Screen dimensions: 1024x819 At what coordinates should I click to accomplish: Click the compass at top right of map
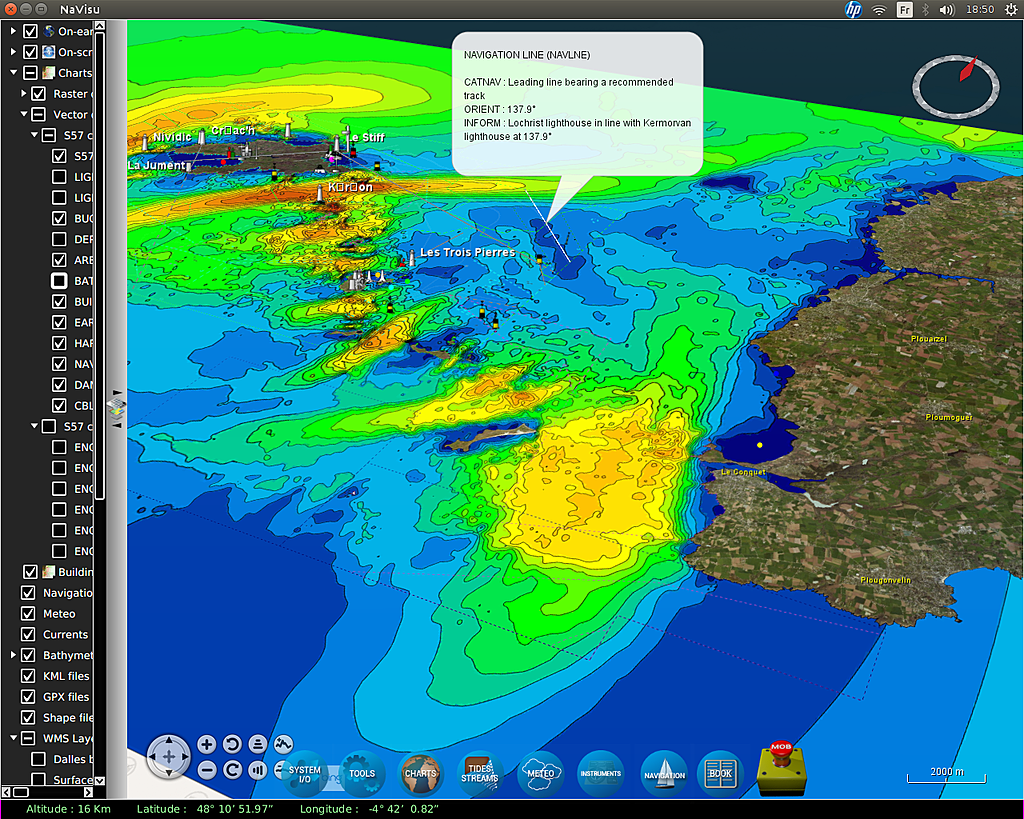click(955, 86)
